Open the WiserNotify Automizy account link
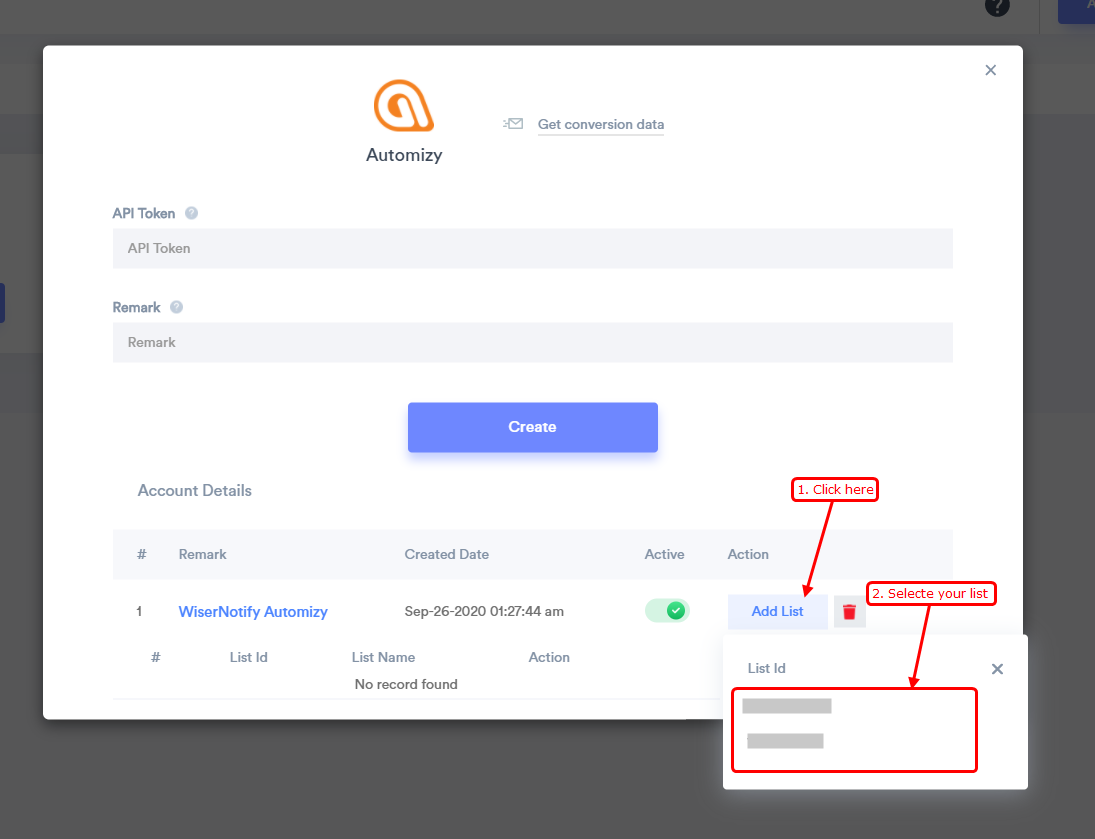 tap(253, 611)
